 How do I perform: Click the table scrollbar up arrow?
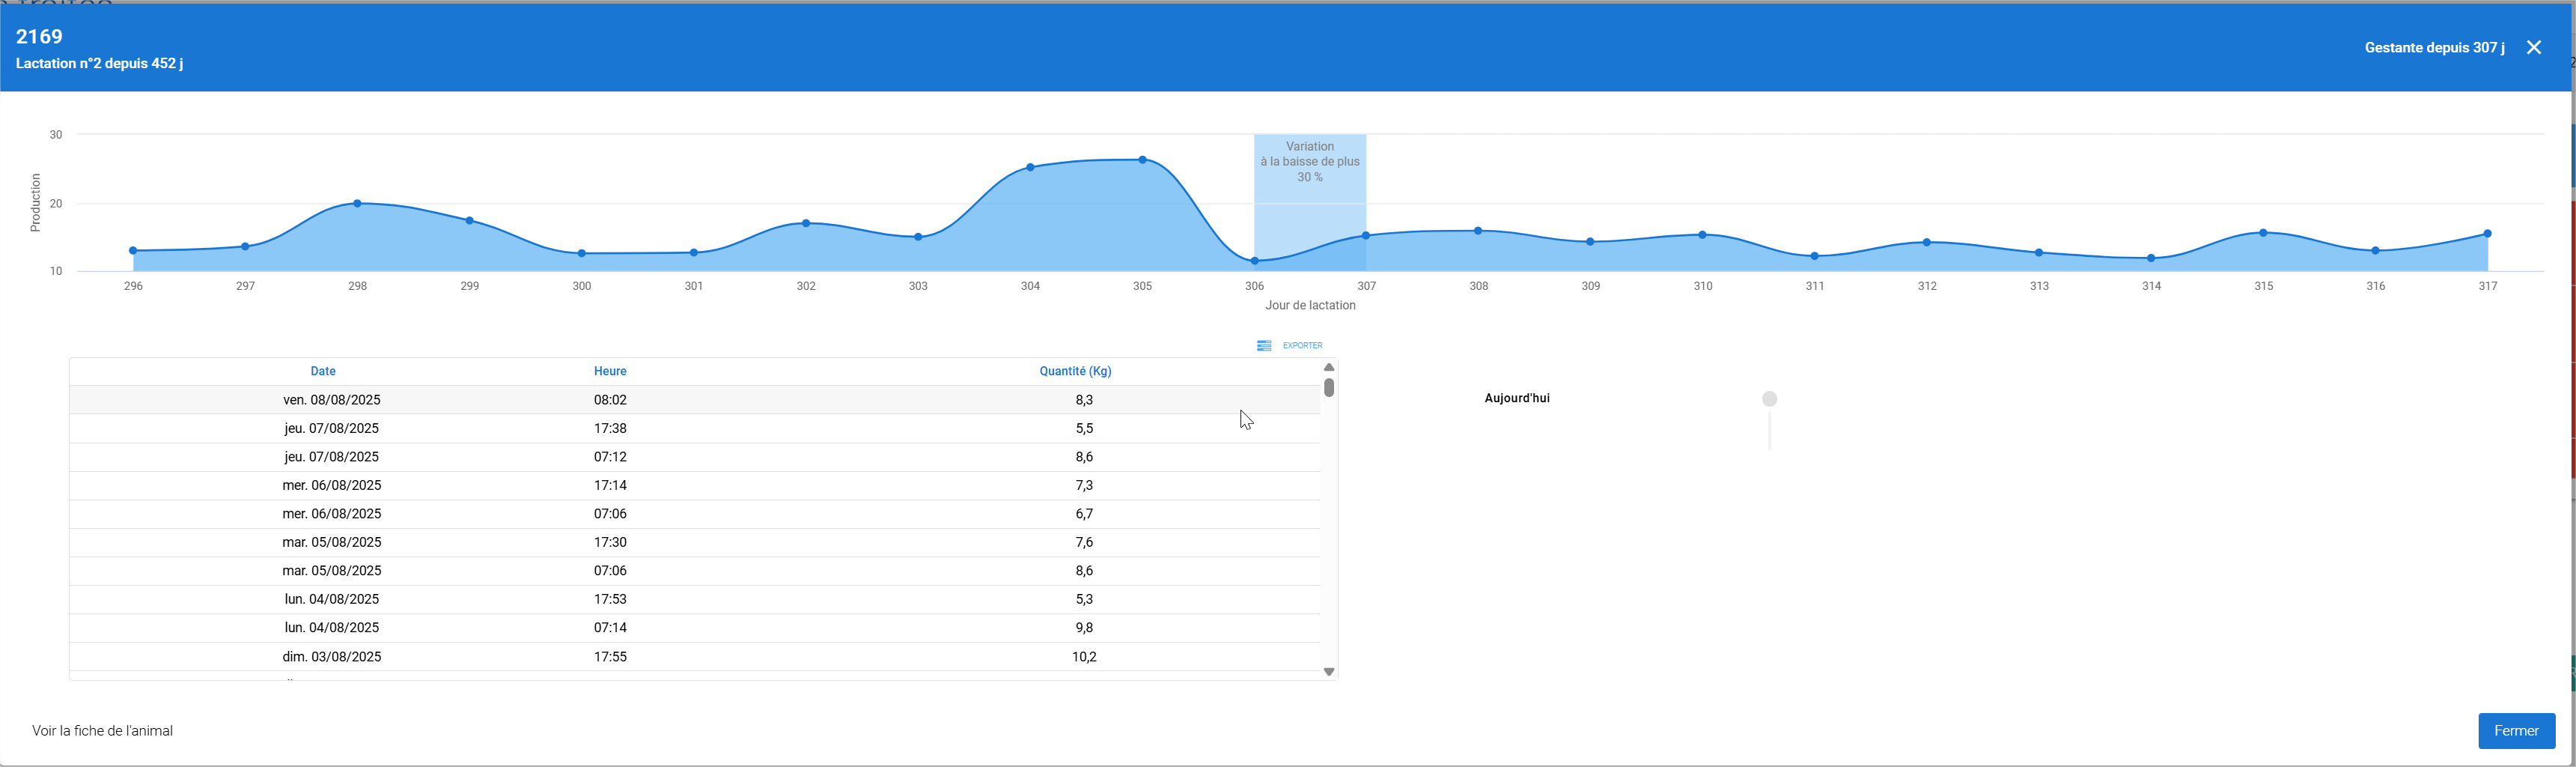[1329, 367]
